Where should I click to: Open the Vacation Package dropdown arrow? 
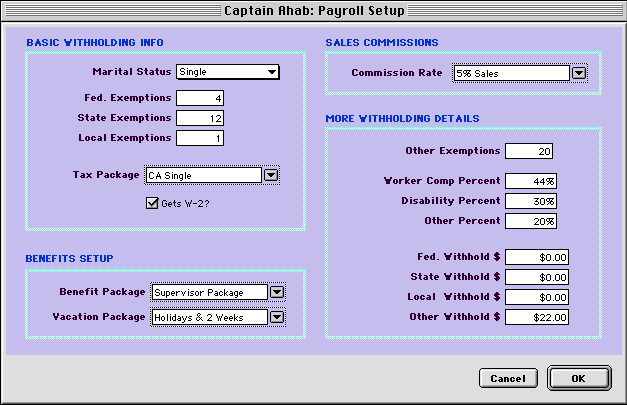click(277, 318)
